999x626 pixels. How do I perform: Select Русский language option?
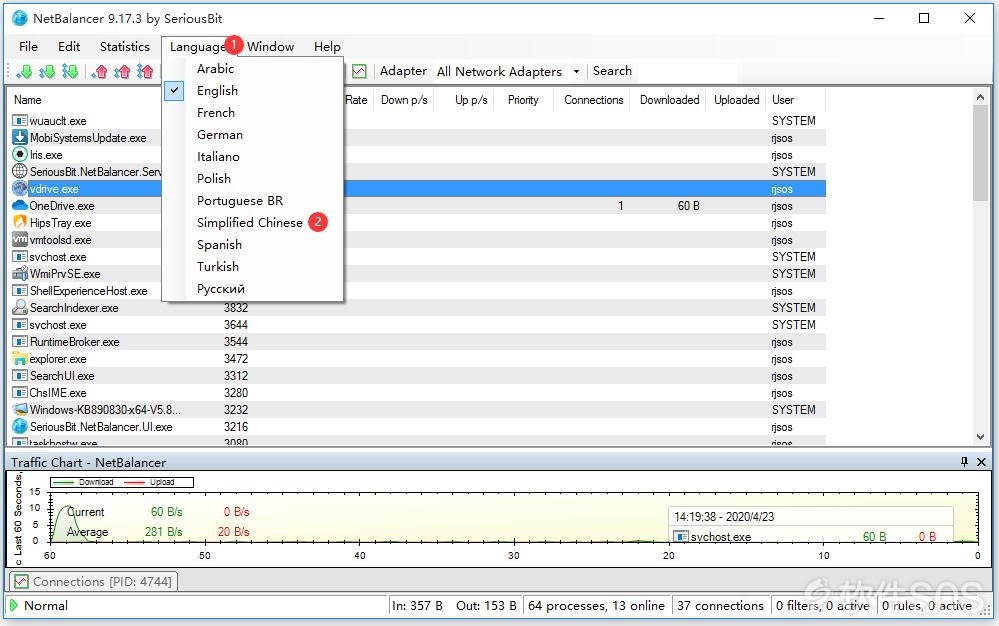220,288
